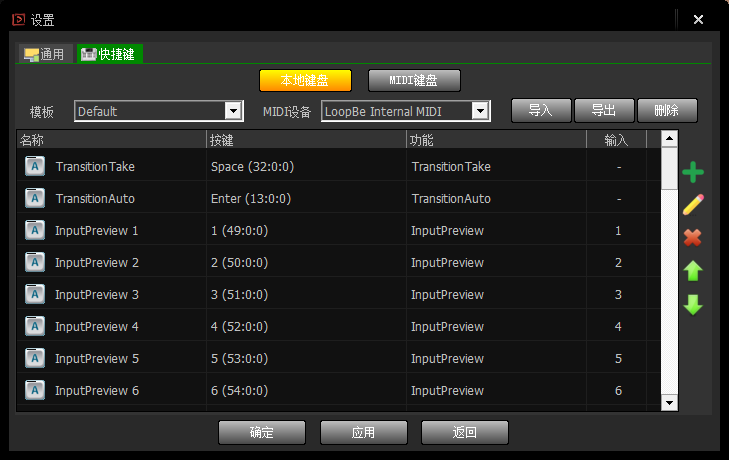The image size is (729, 460).
Task: Sort list by 按键 column header
Action: click(x=304, y=141)
